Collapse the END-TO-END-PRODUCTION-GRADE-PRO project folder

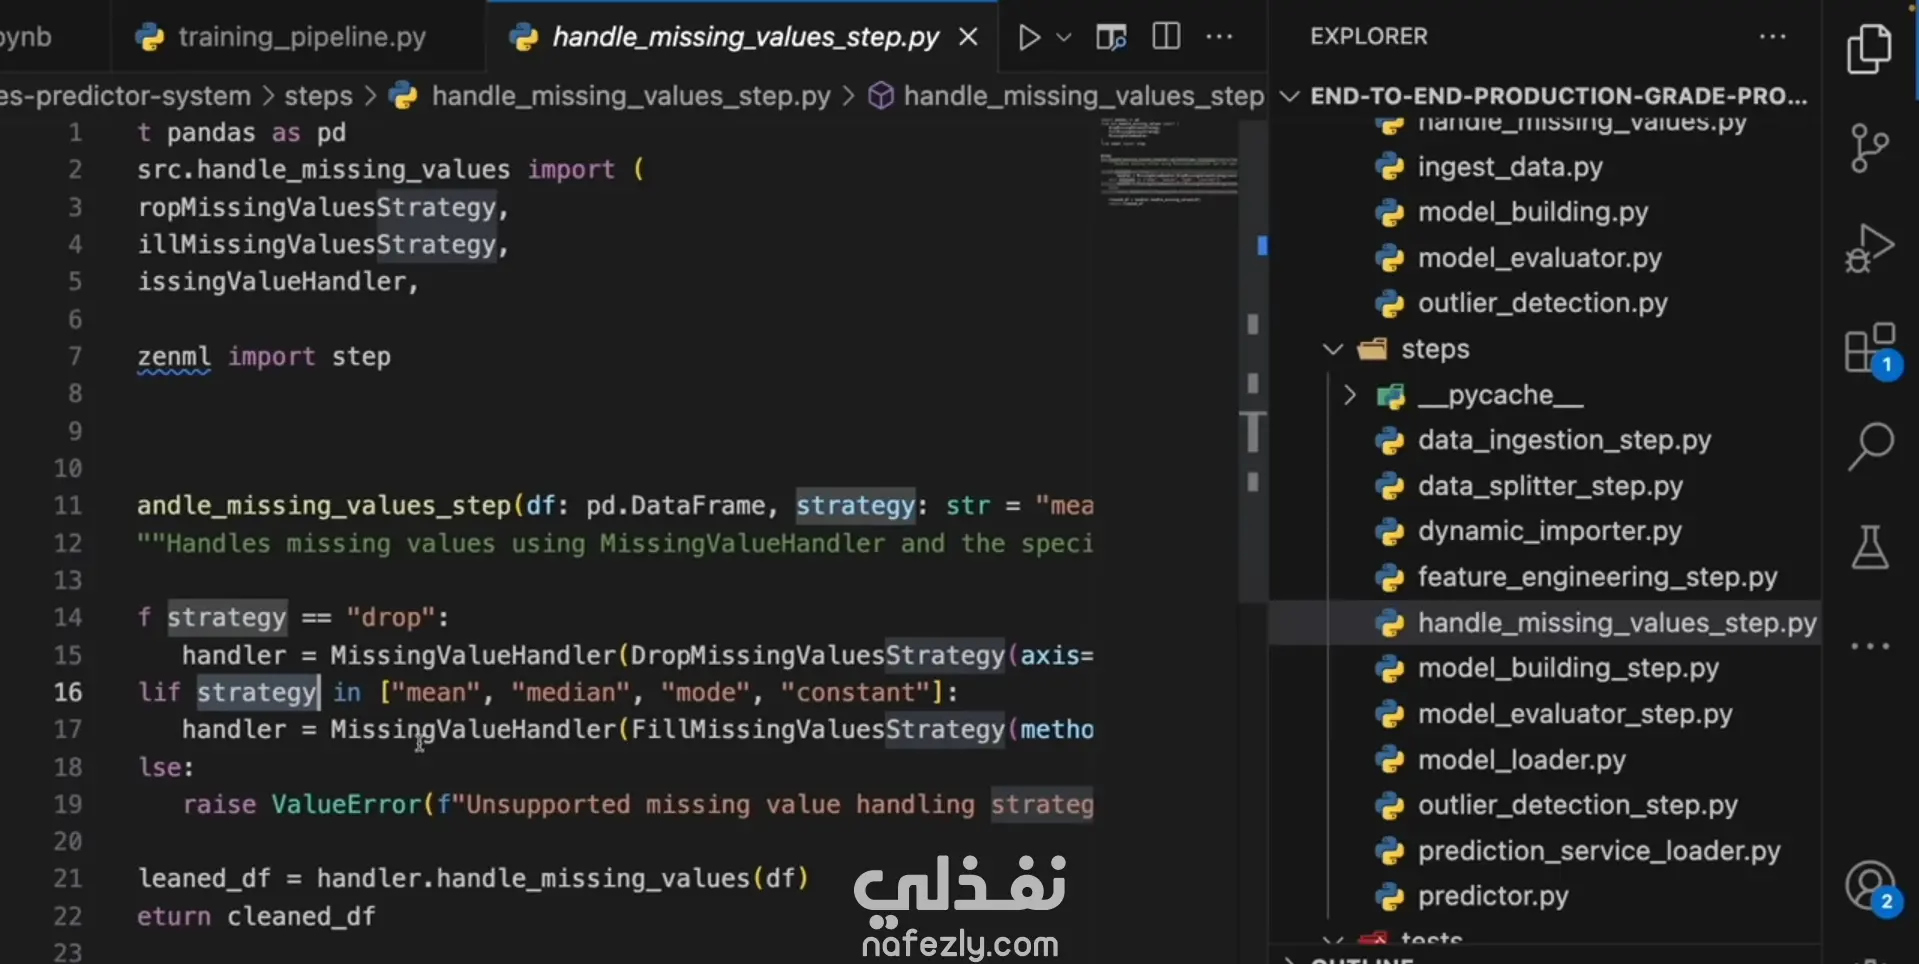click(x=1290, y=96)
